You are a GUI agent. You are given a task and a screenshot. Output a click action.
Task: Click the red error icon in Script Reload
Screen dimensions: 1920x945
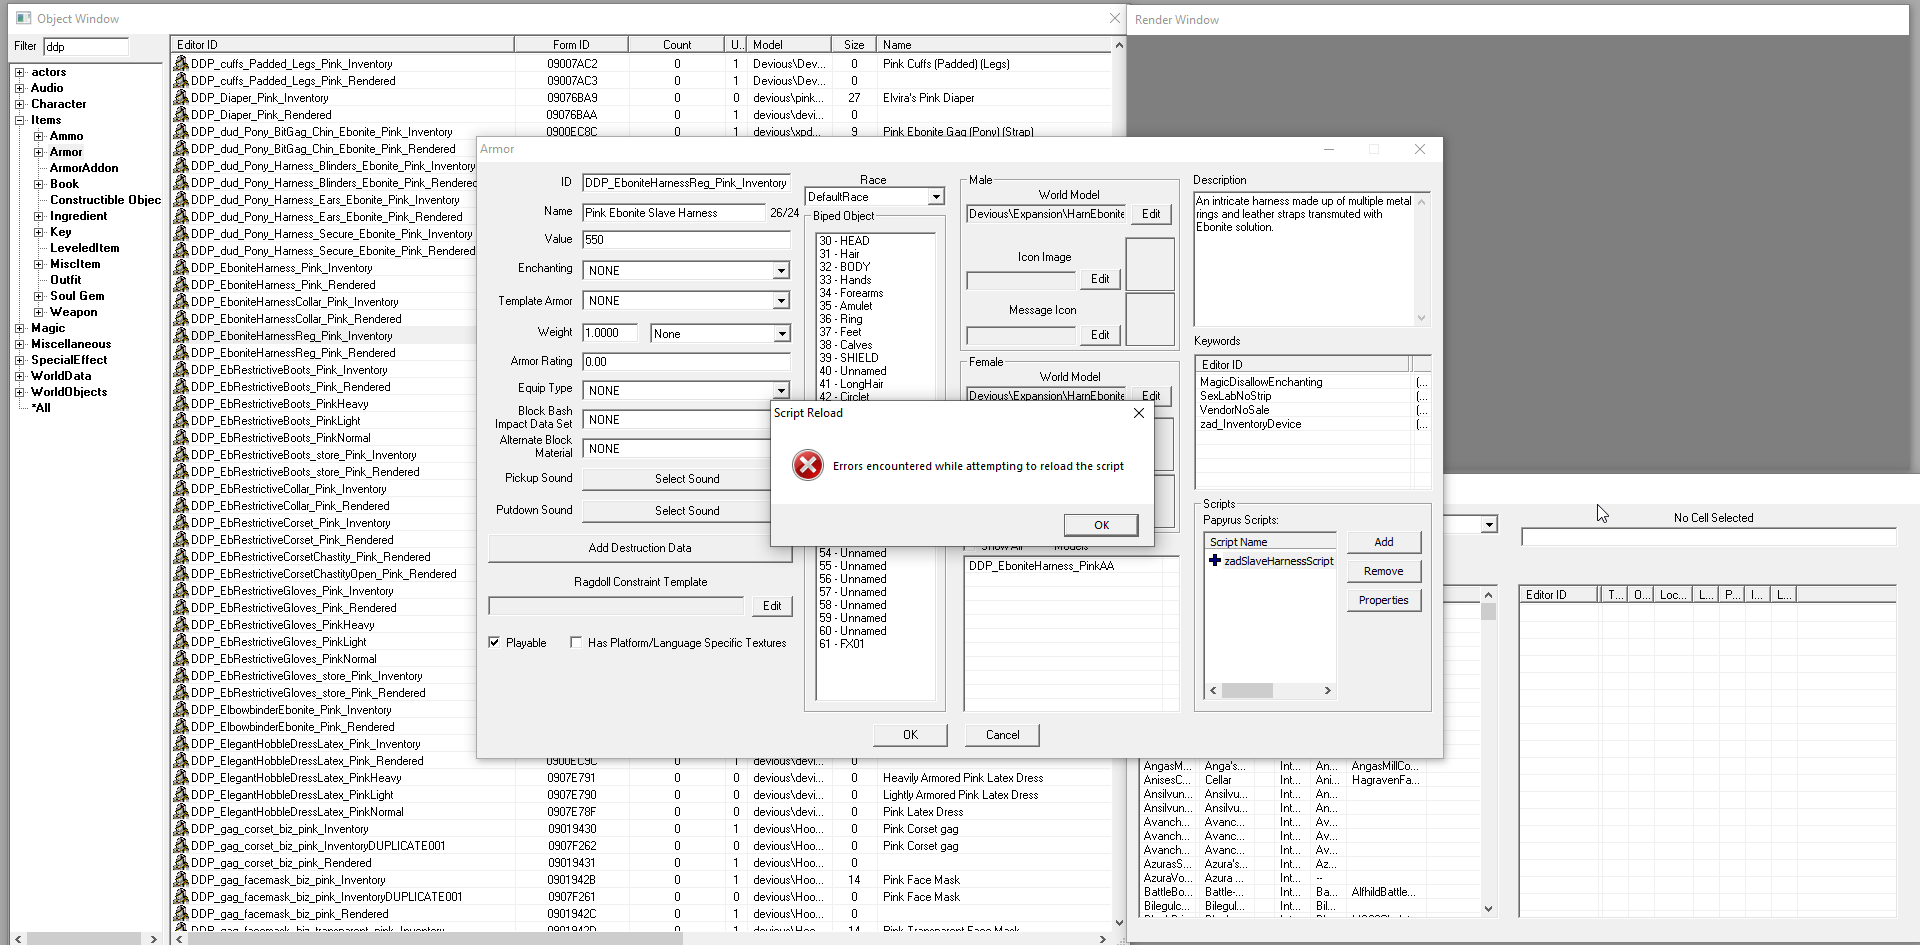click(807, 465)
